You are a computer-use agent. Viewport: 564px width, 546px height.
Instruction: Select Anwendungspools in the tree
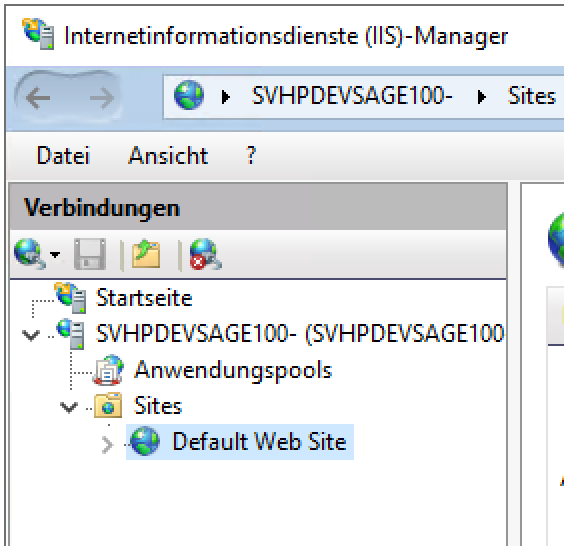pos(233,370)
